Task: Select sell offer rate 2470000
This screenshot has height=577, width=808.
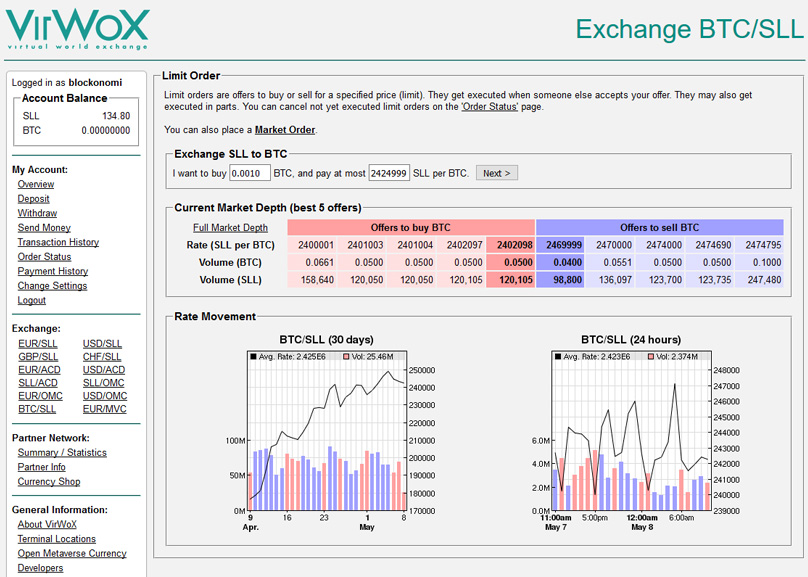Action: 610,245
